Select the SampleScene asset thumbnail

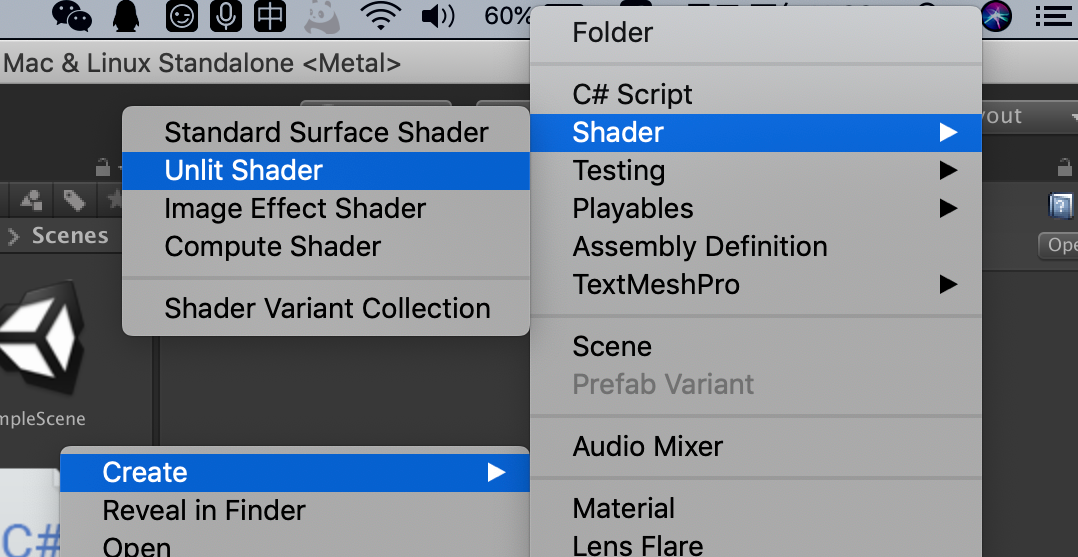point(41,337)
